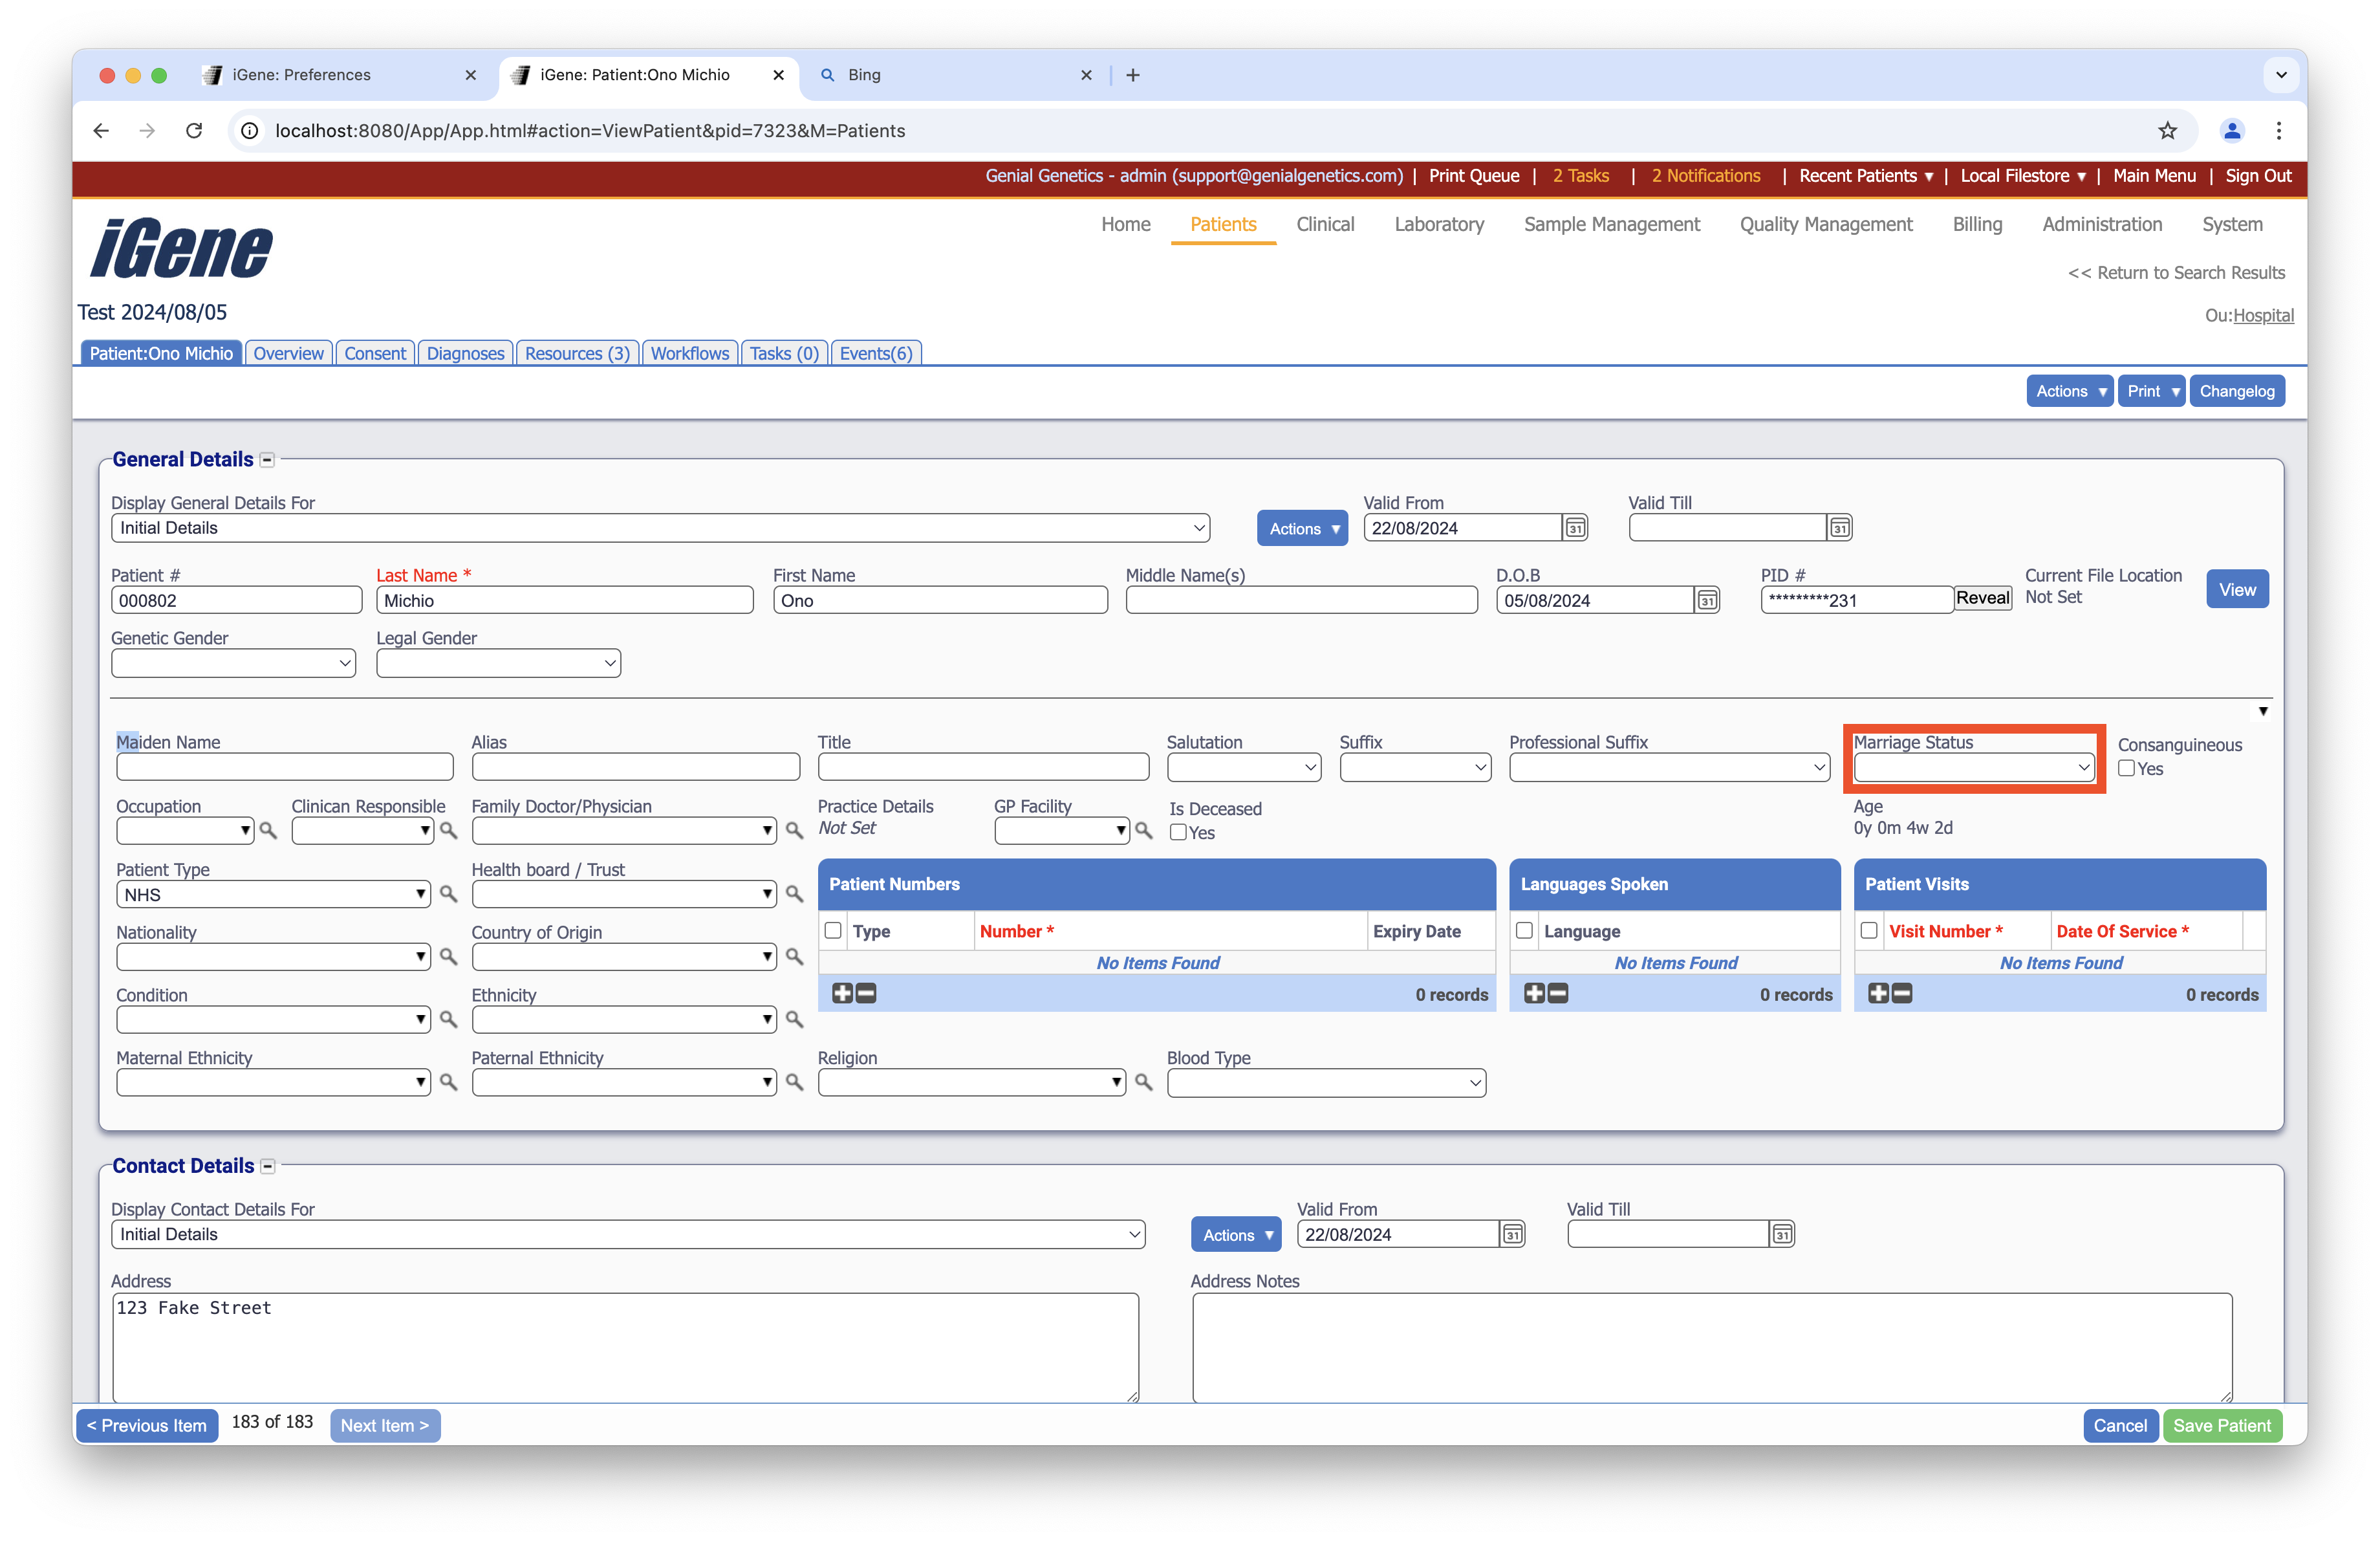
Task: Bookmark this page with star icon
Action: (2167, 131)
